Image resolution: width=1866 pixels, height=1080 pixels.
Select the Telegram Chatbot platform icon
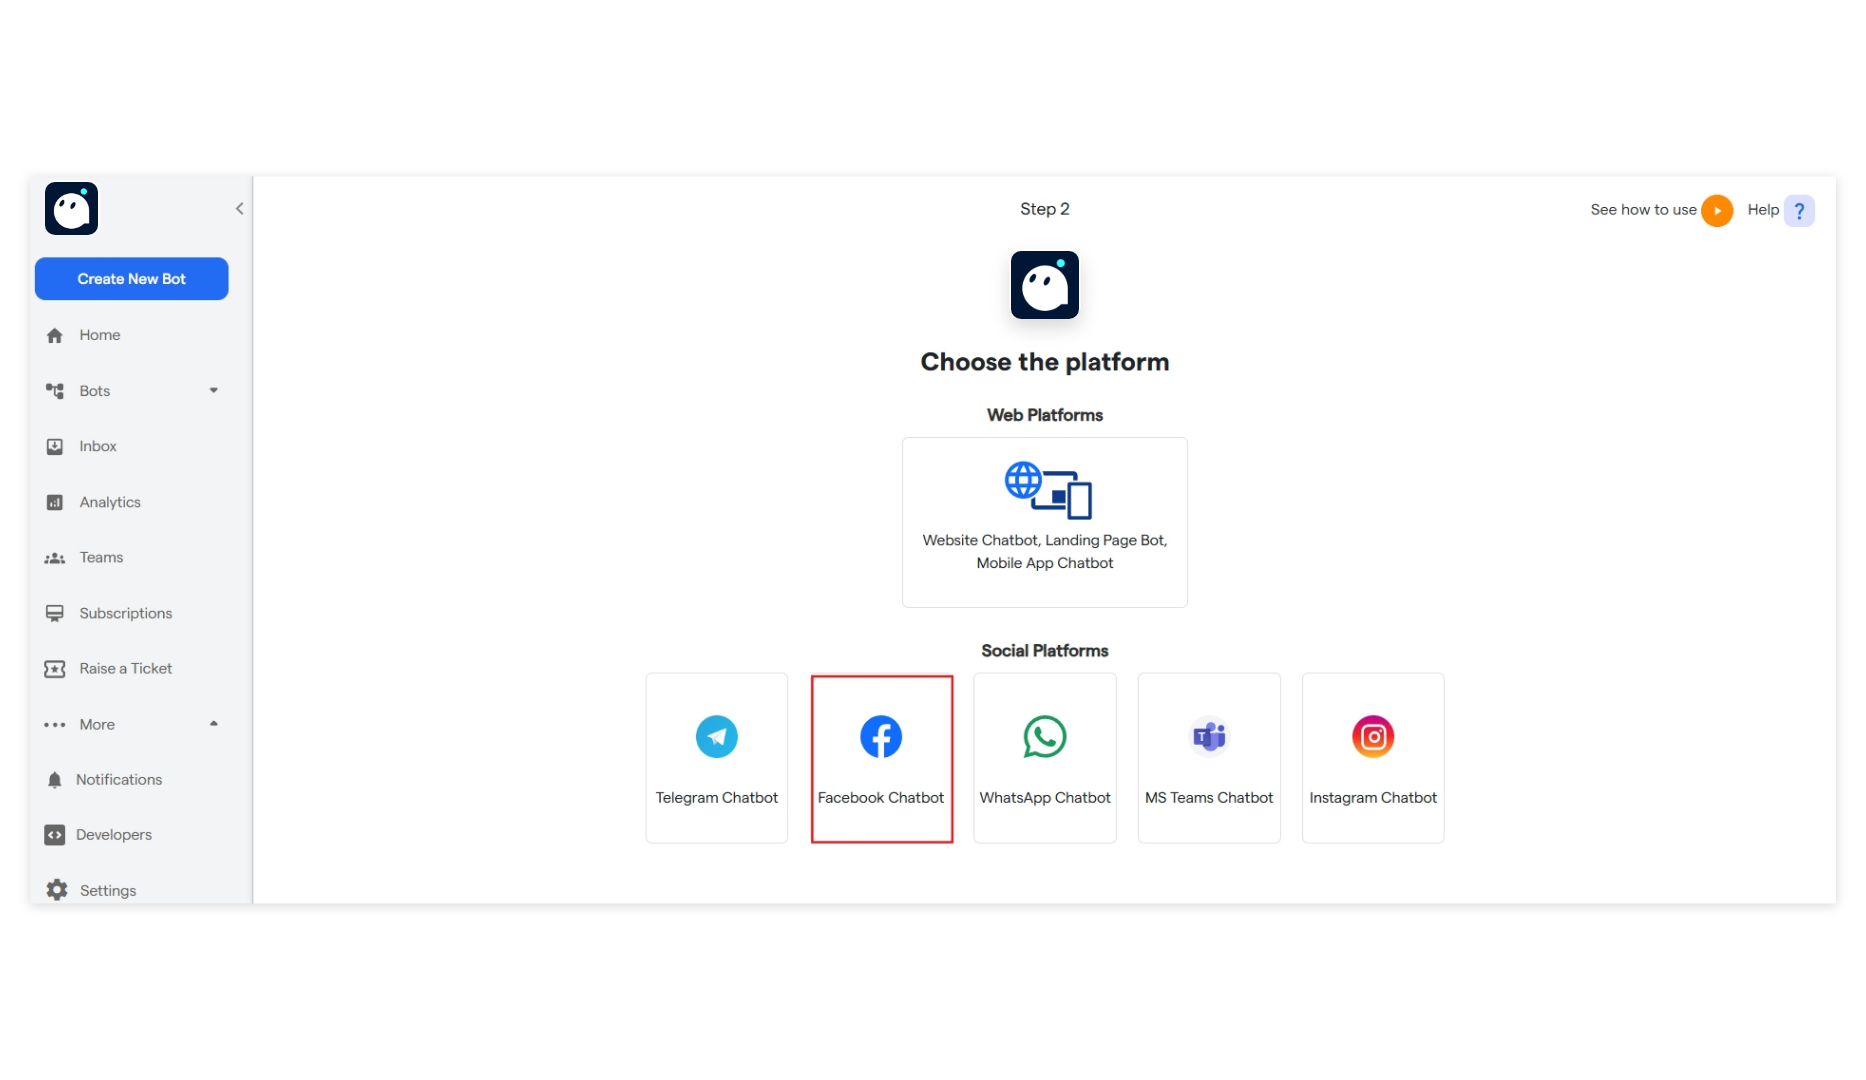(x=716, y=737)
